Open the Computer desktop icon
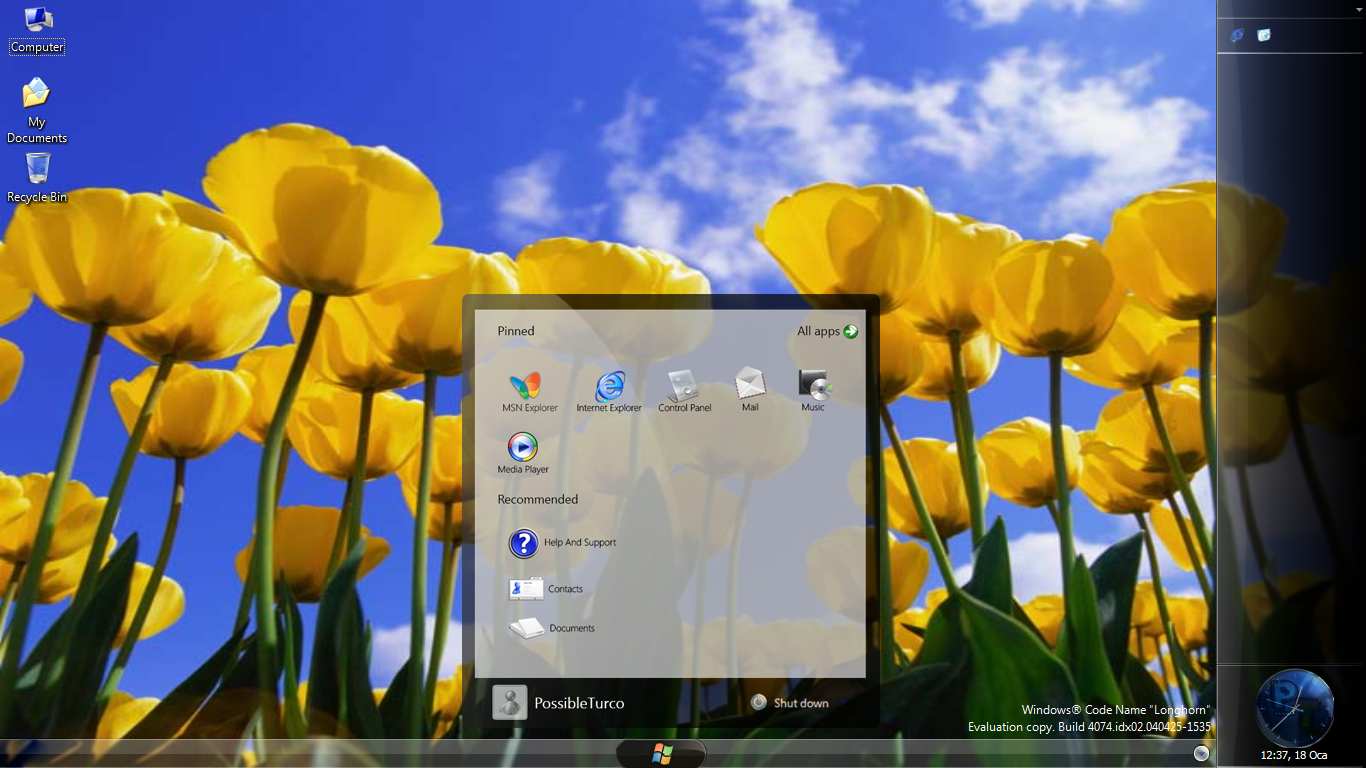Viewport: 1366px width, 768px height. [x=37, y=29]
